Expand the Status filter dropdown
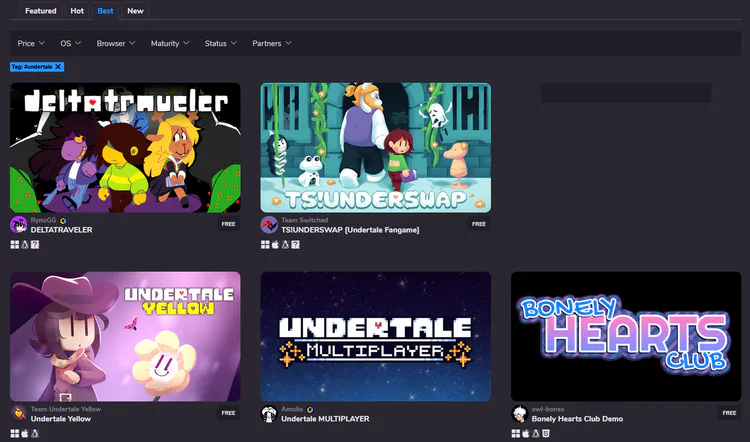 click(221, 43)
